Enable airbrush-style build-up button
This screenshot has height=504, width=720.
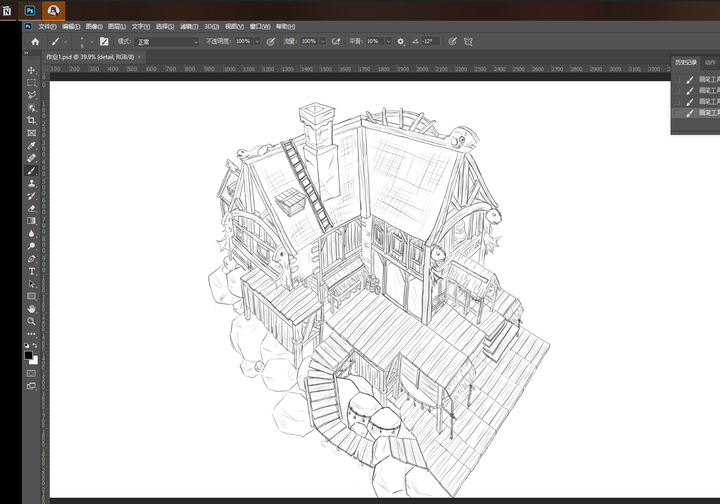pos(336,42)
